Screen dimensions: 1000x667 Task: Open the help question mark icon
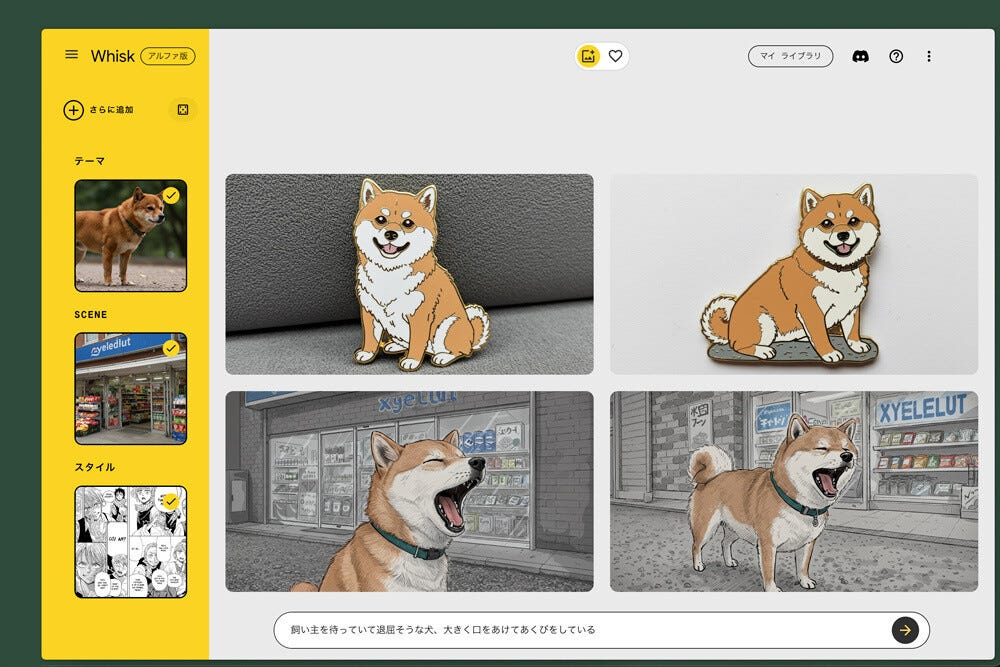coord(896,56)
